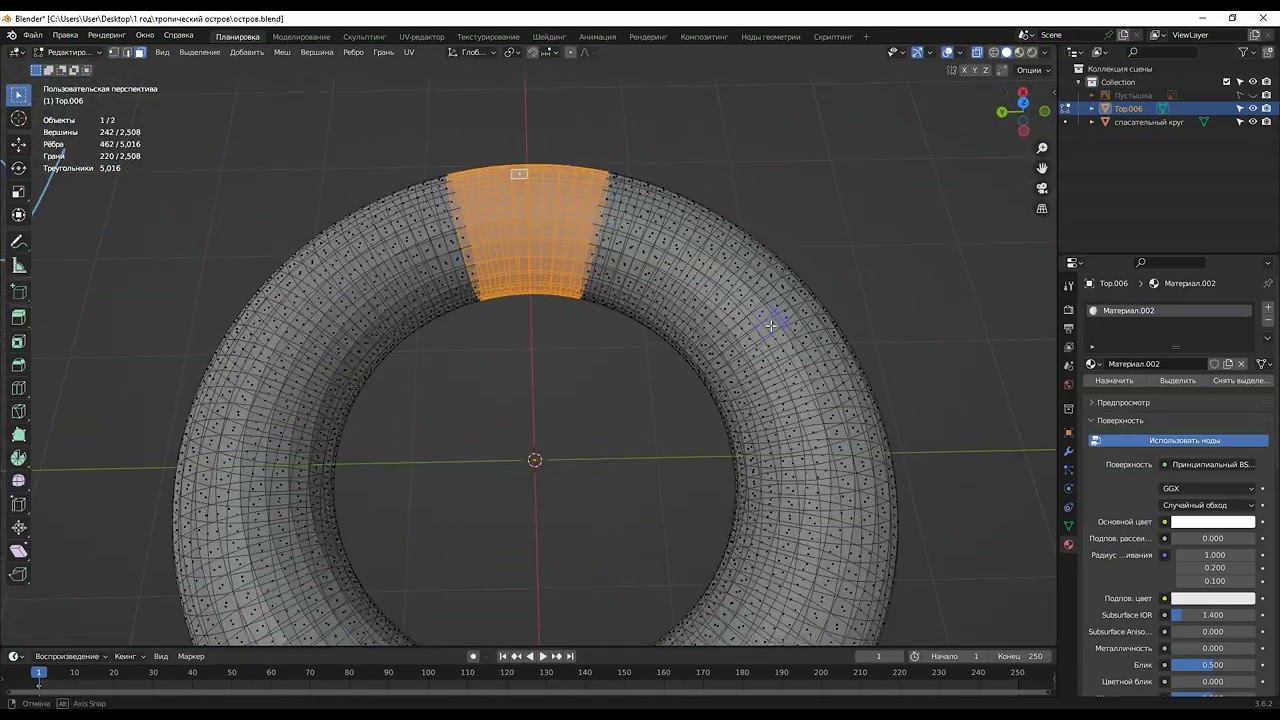Viewport: 1280px width, 720px height.
Task: Click the camera view gizmo icon
Action: (1042, 188)
